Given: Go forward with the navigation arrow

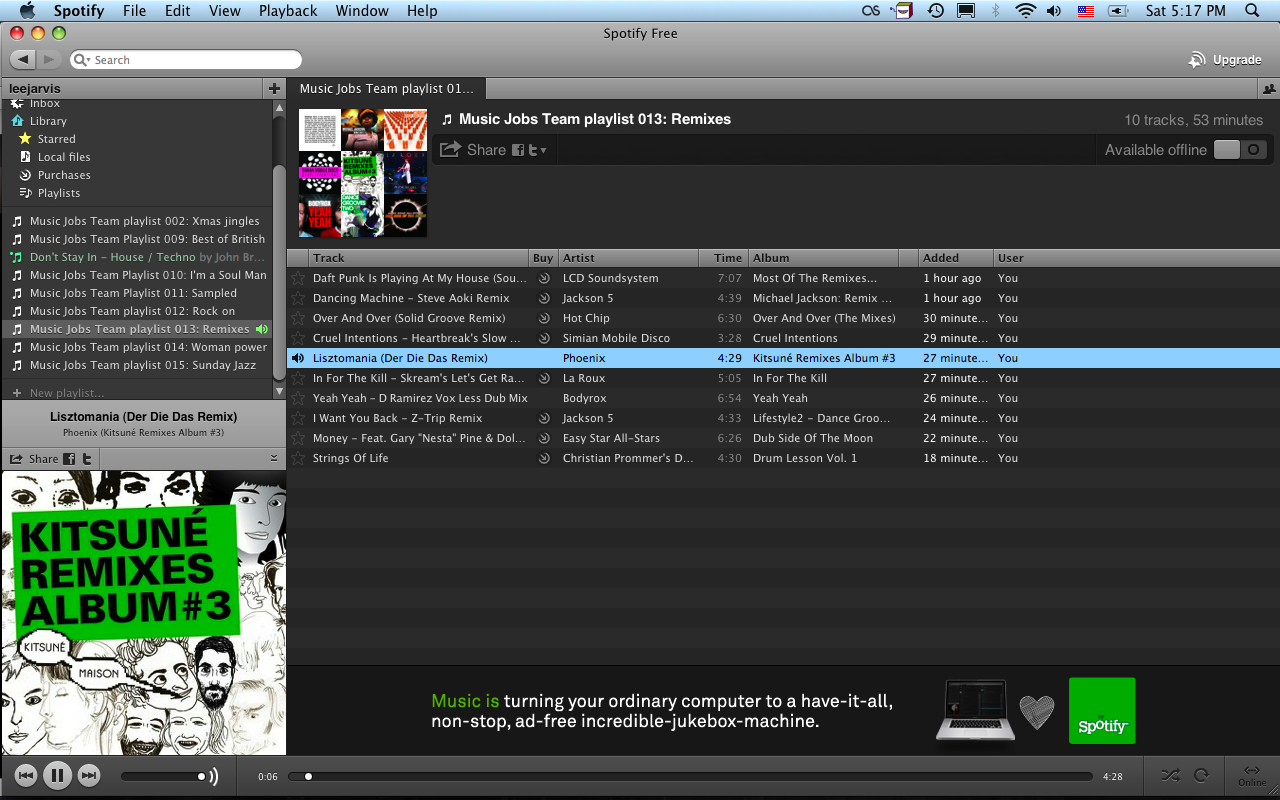Looking at the screenshot, I should 49,60.
